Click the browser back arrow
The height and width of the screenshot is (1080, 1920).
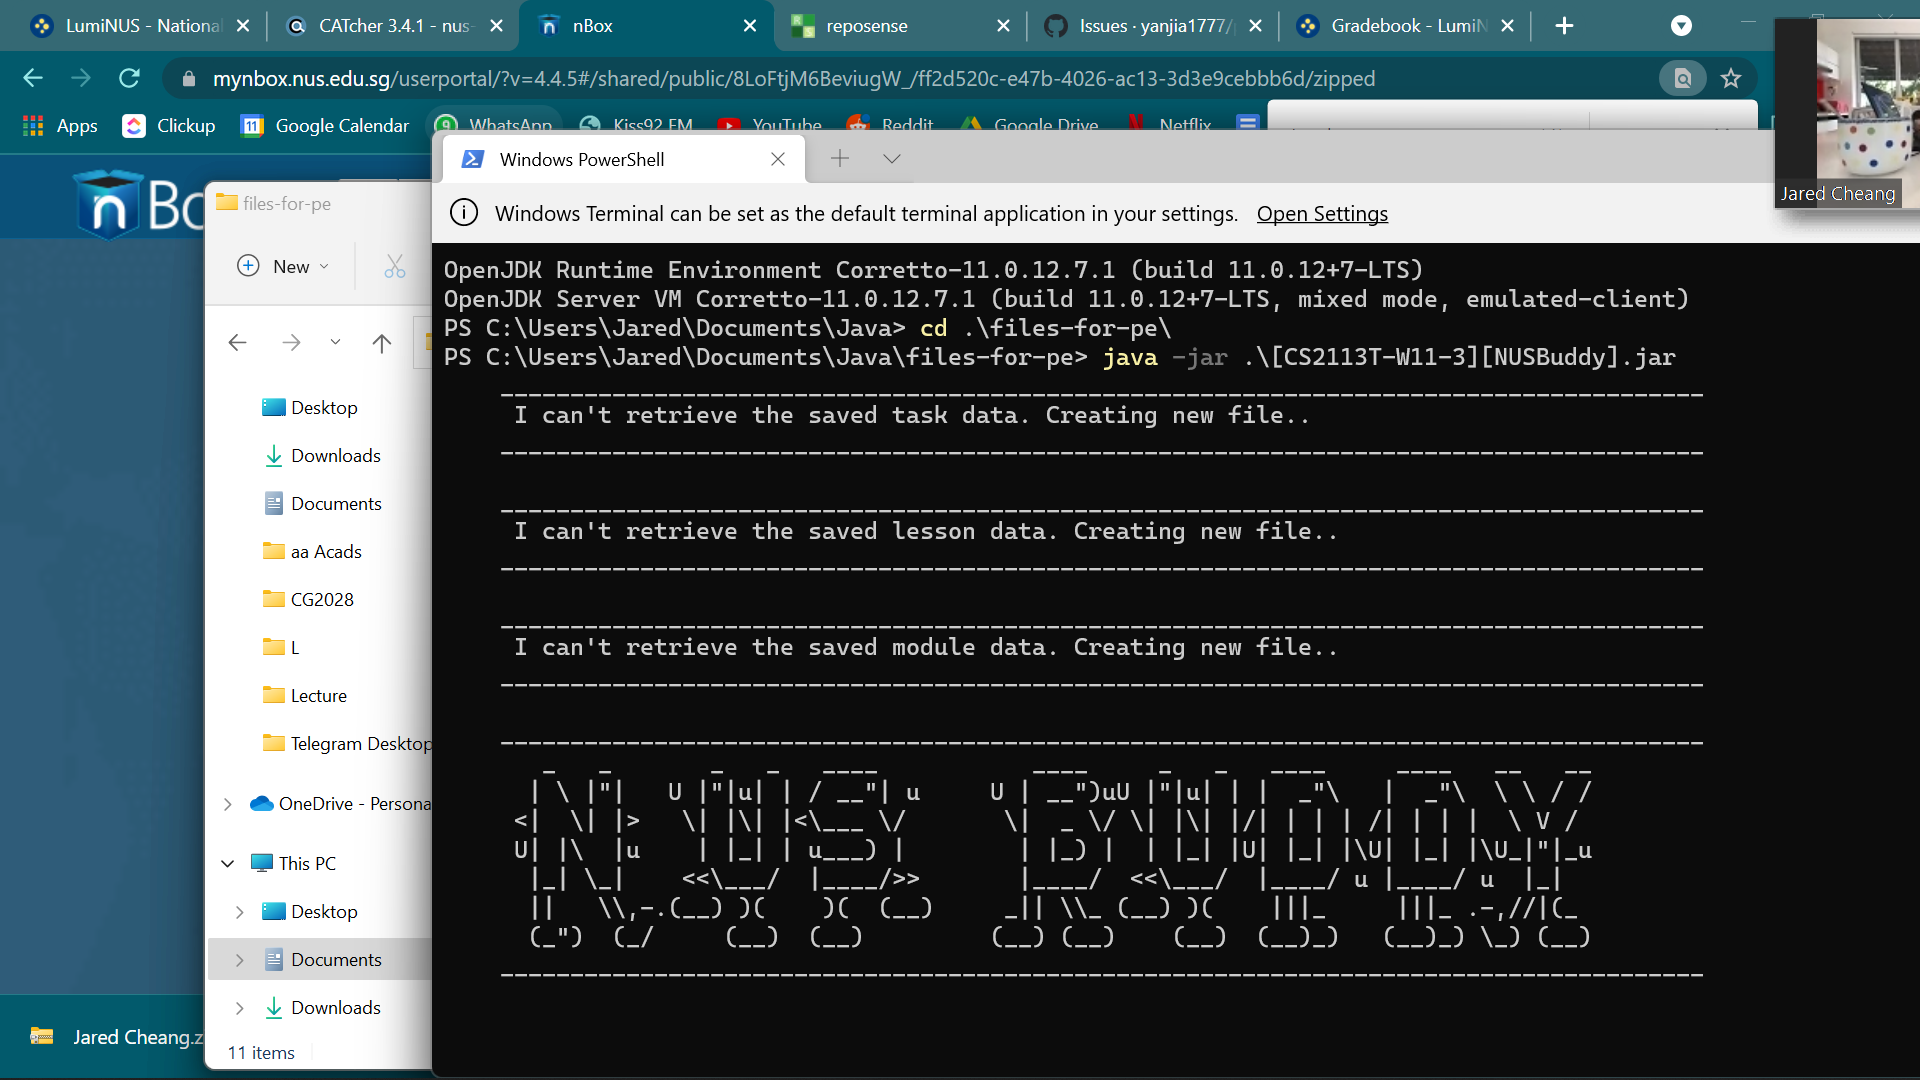coord(33,78)
